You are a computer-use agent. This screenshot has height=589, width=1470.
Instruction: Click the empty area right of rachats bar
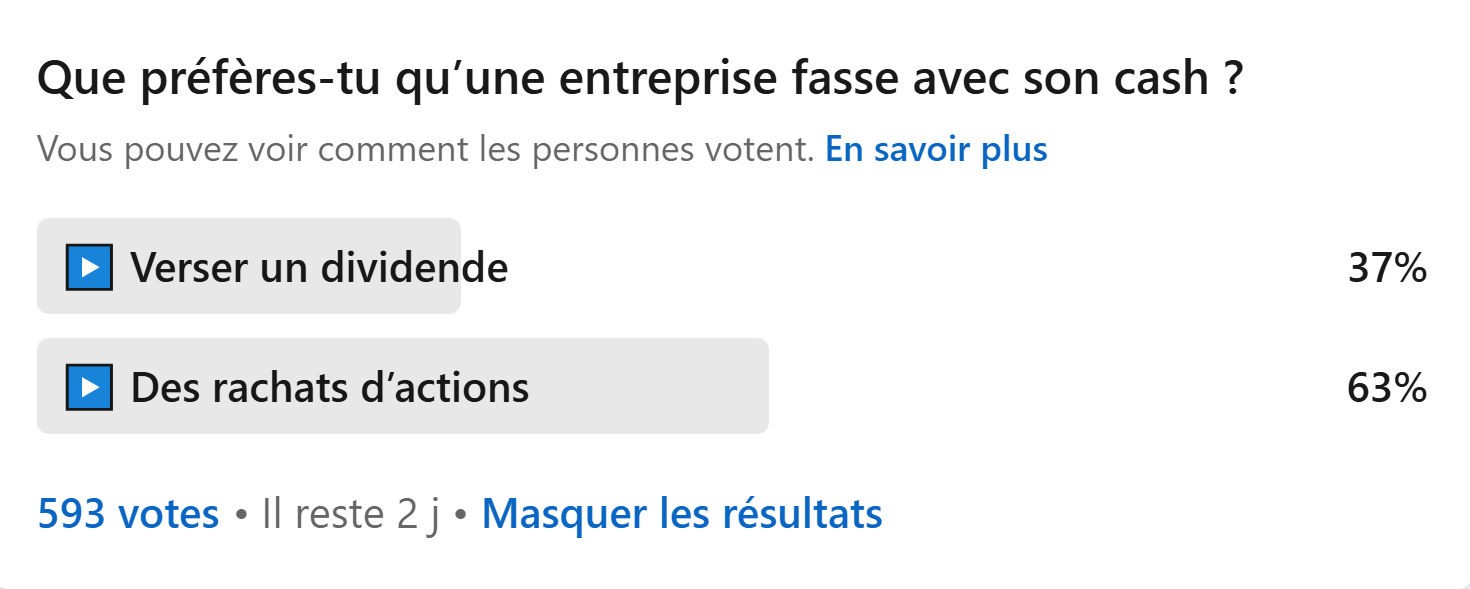click(x=1055, y=386)
